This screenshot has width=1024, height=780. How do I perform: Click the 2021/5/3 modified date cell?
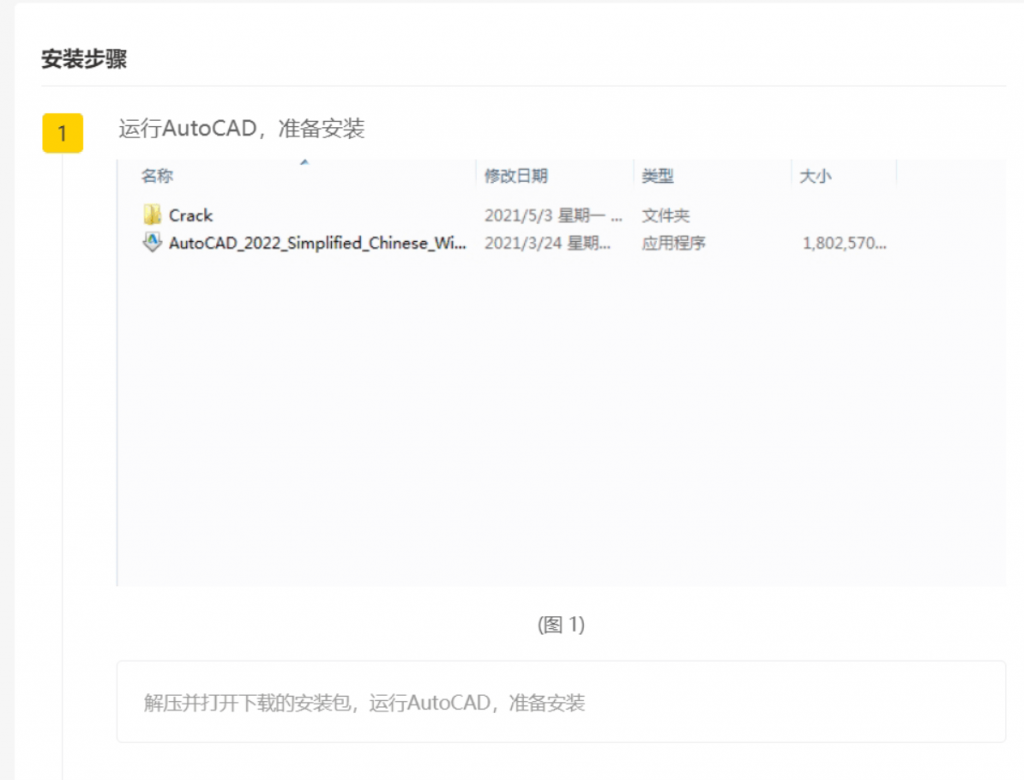[553, 215]
